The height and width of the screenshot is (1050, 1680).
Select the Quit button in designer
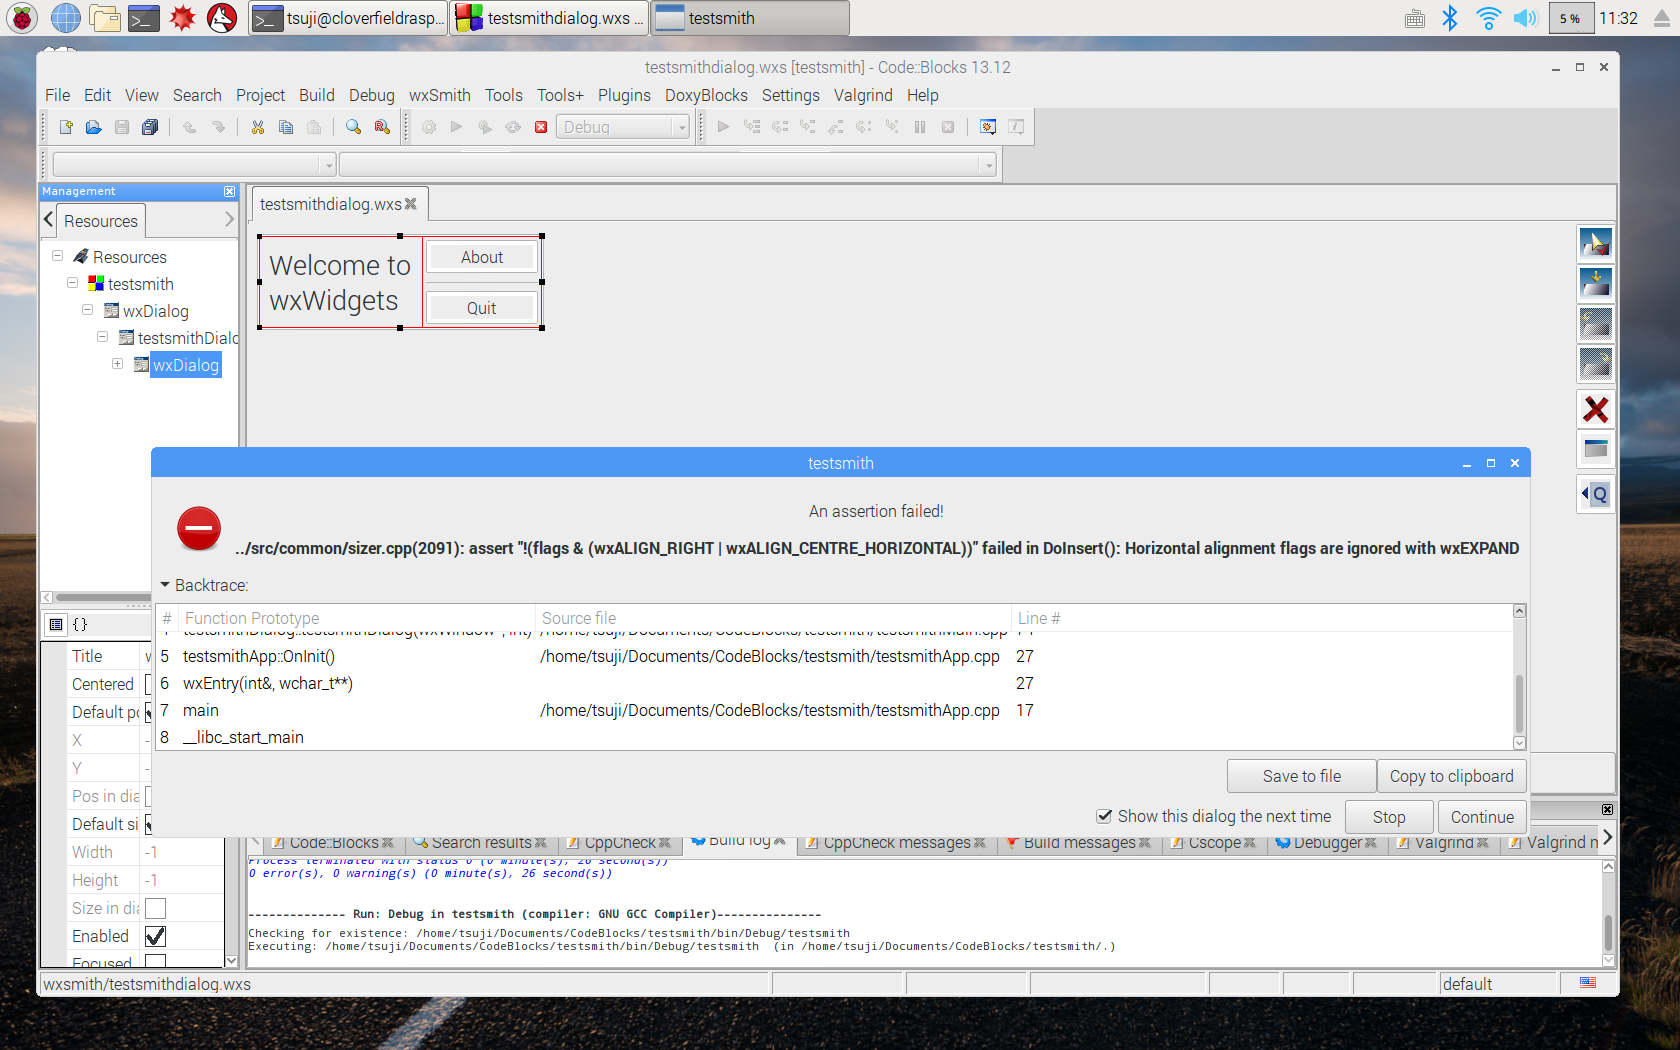coord(482,308)
